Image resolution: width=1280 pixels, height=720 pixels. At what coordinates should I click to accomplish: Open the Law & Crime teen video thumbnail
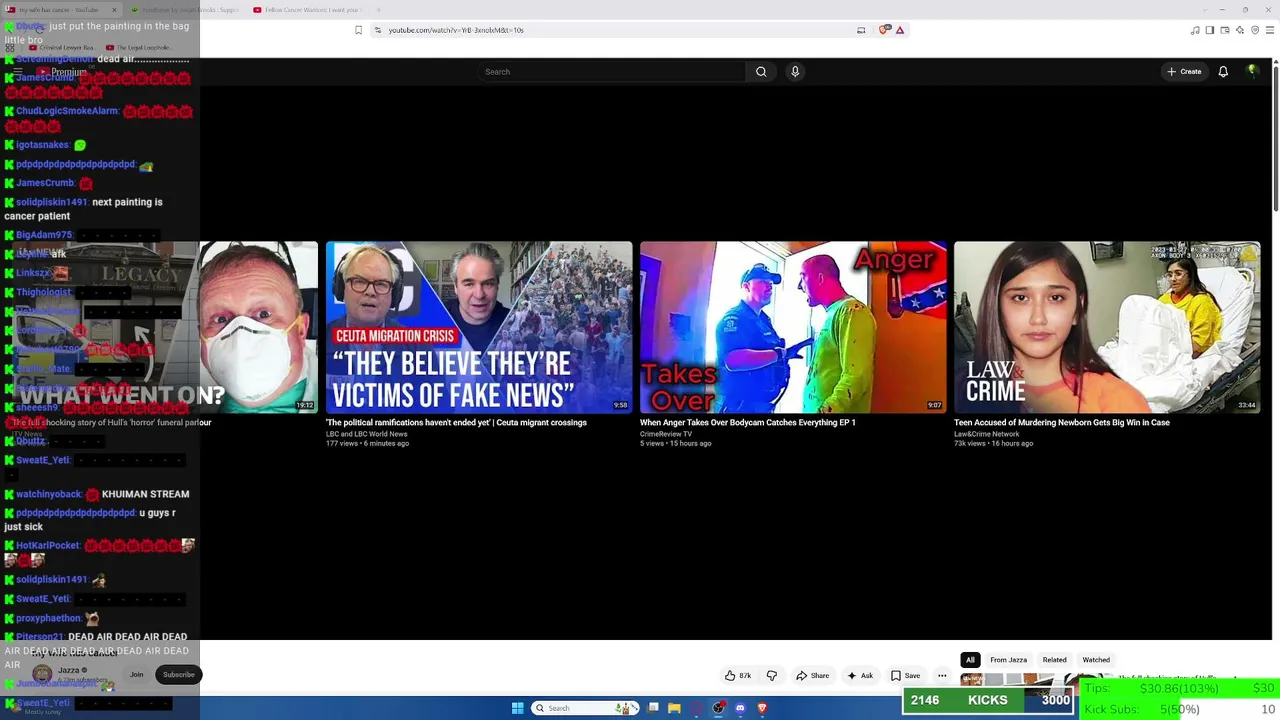1107,327
